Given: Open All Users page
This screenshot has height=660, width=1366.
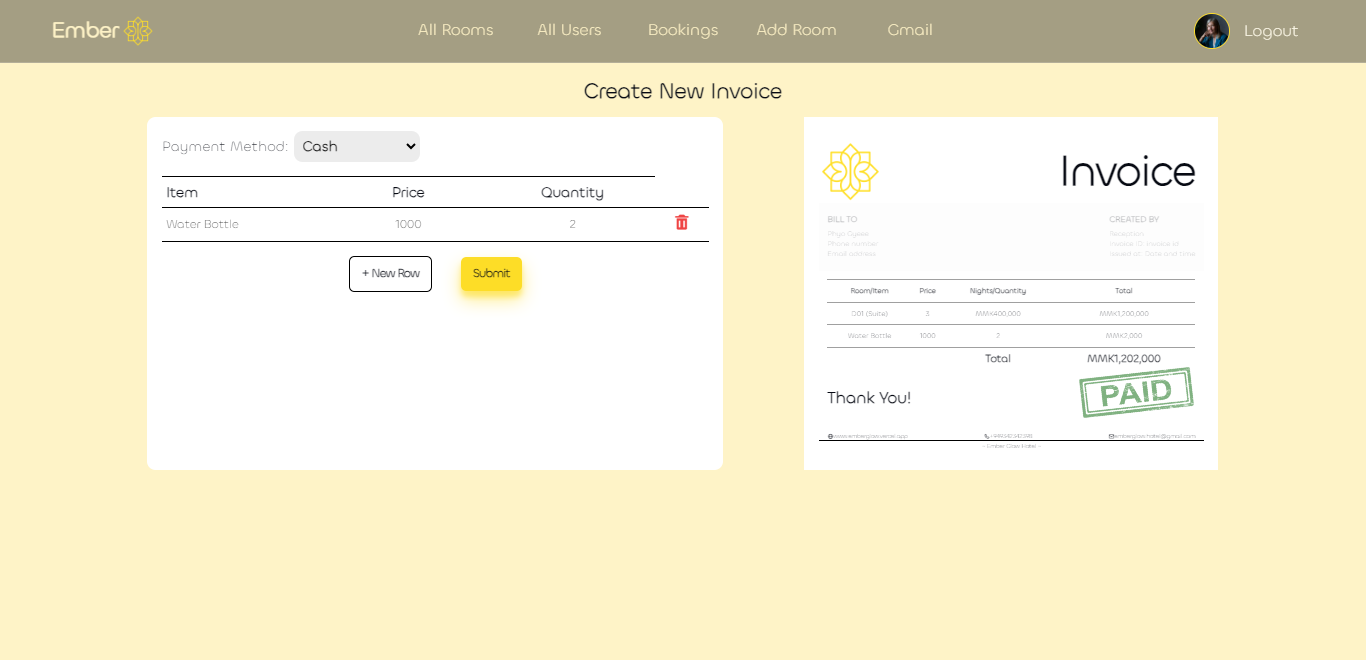Looking at the screenshot, I should (x=569, y=30).
